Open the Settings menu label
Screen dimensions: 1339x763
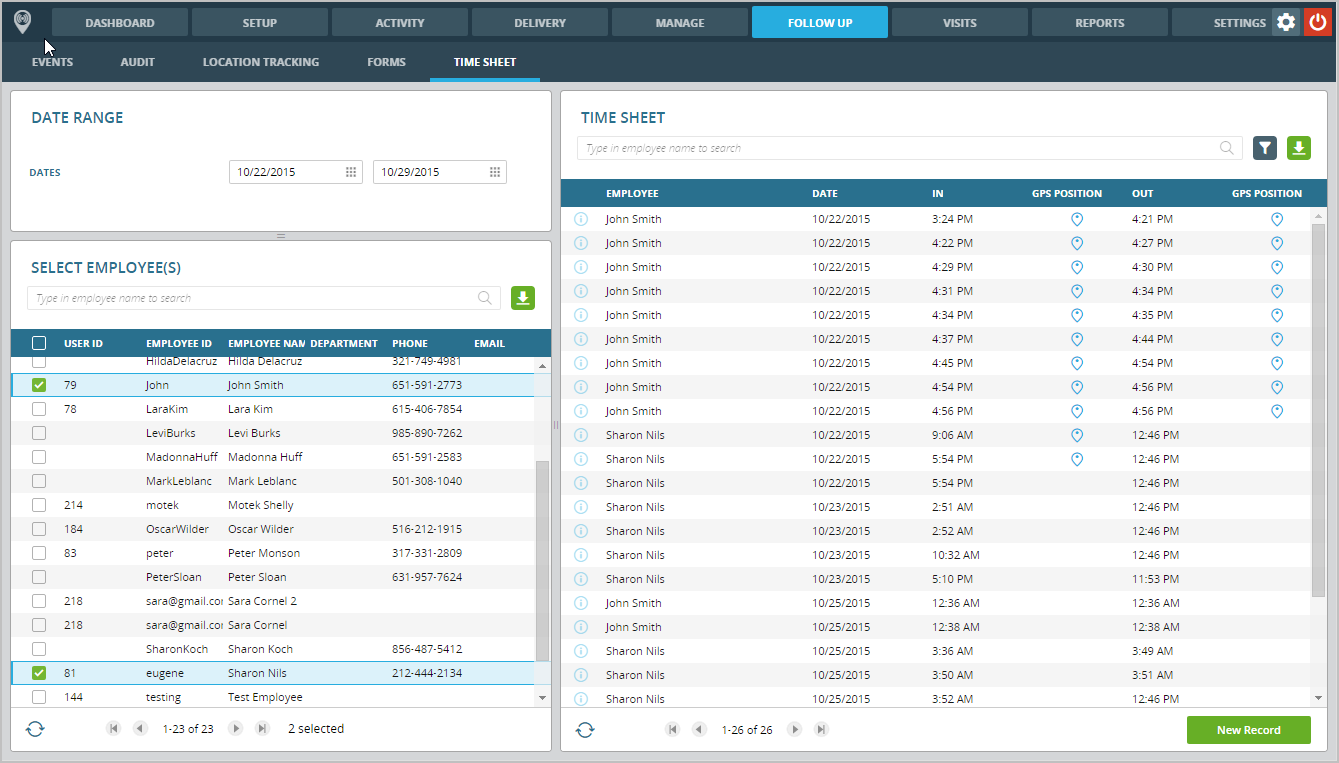(1240, 23)
